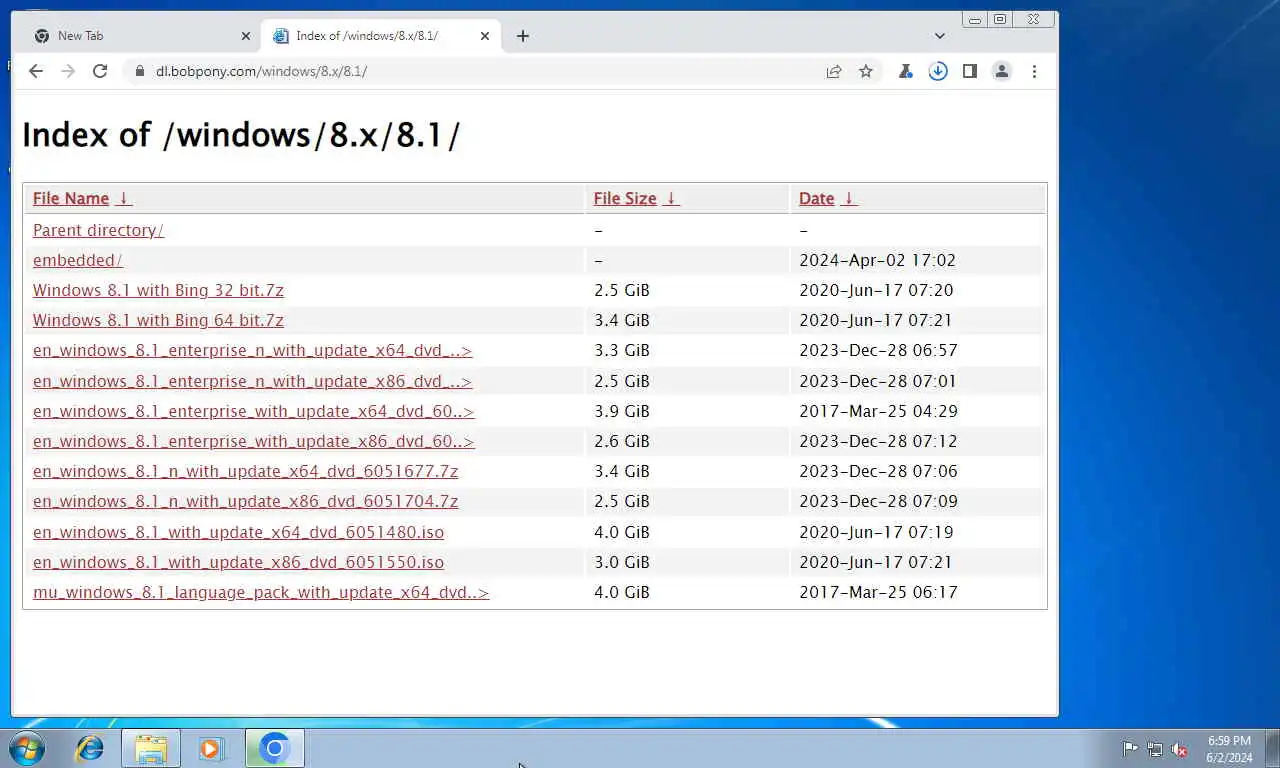Click the page heading Index of /windows/8.x/8.1/
The image size is (1280, 768).
(240, 135)
